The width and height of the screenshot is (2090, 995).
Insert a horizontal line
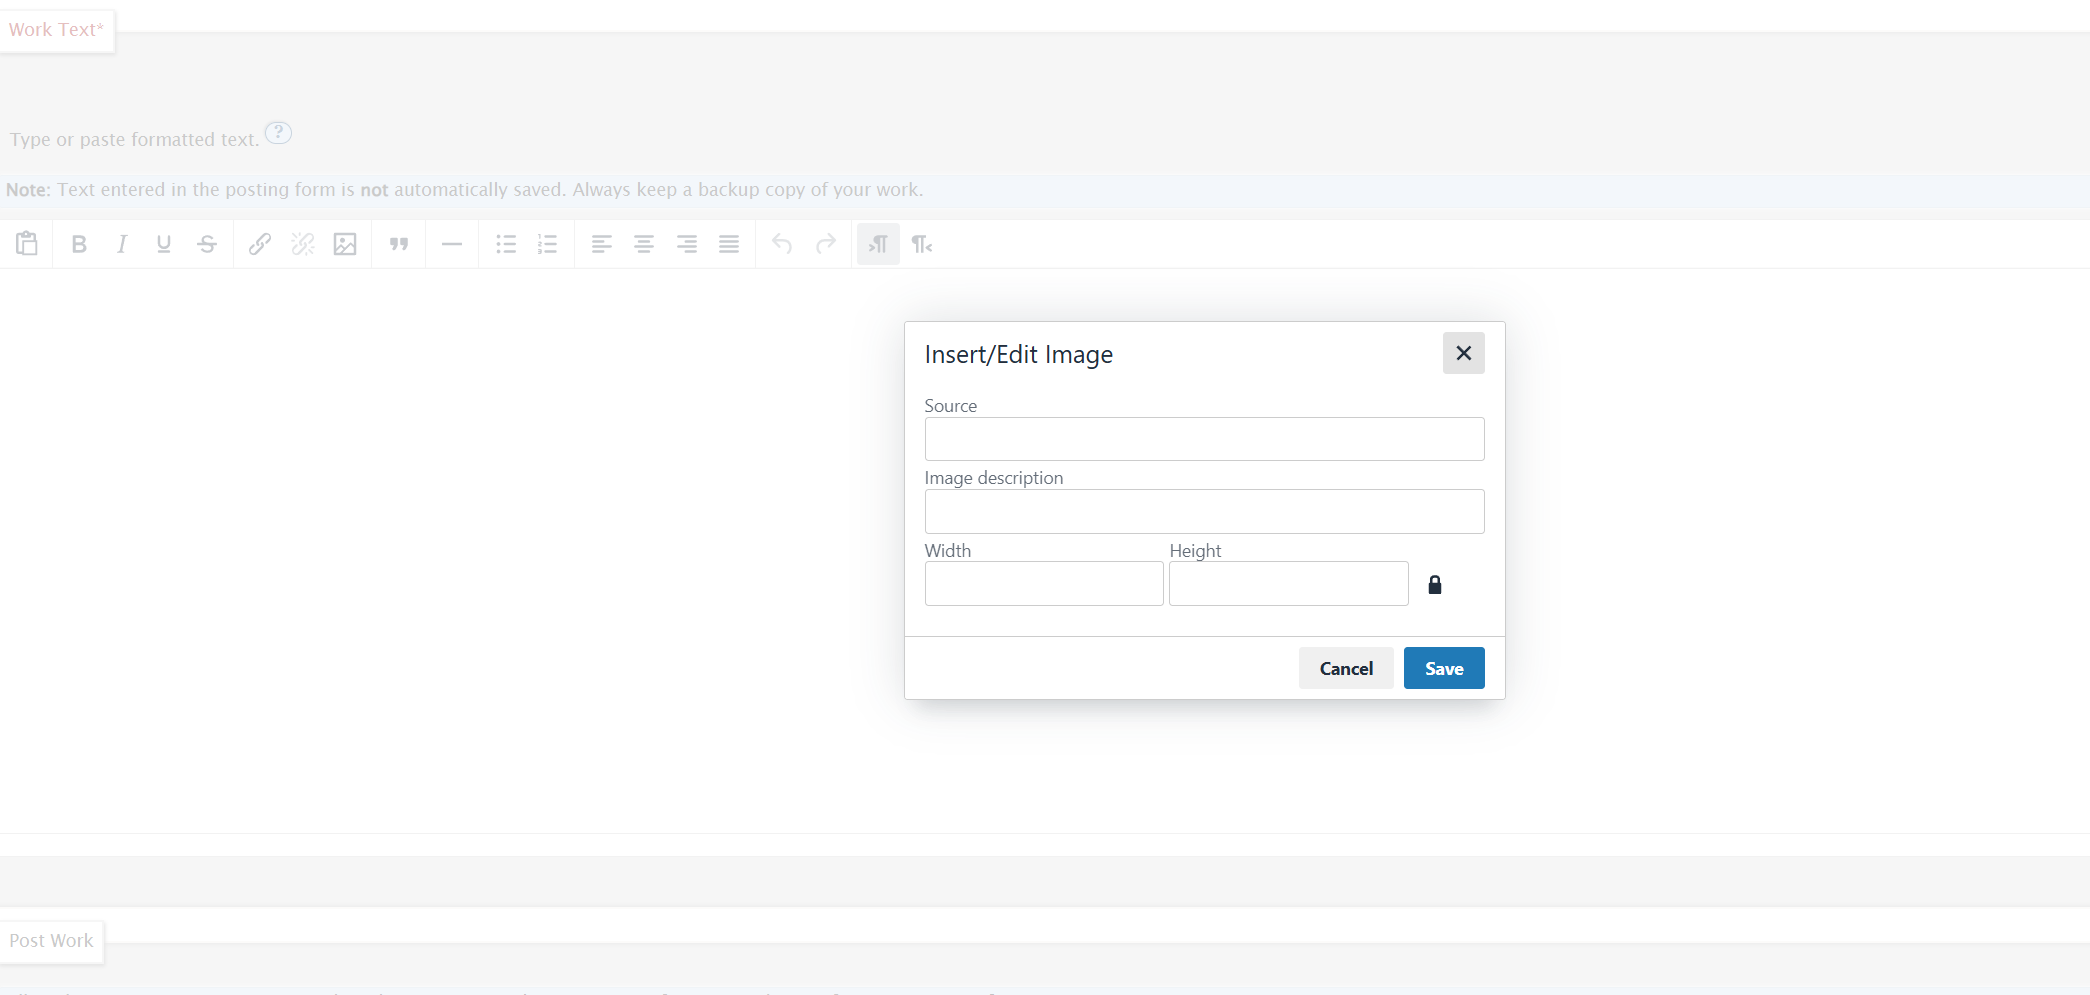coord(452,244)
